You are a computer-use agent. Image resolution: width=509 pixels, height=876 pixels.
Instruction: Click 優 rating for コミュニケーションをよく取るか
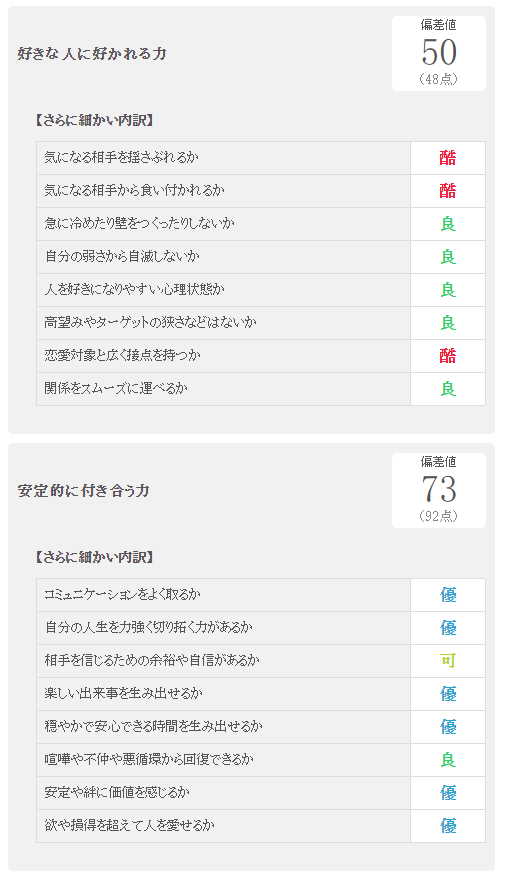click(448, 595)
